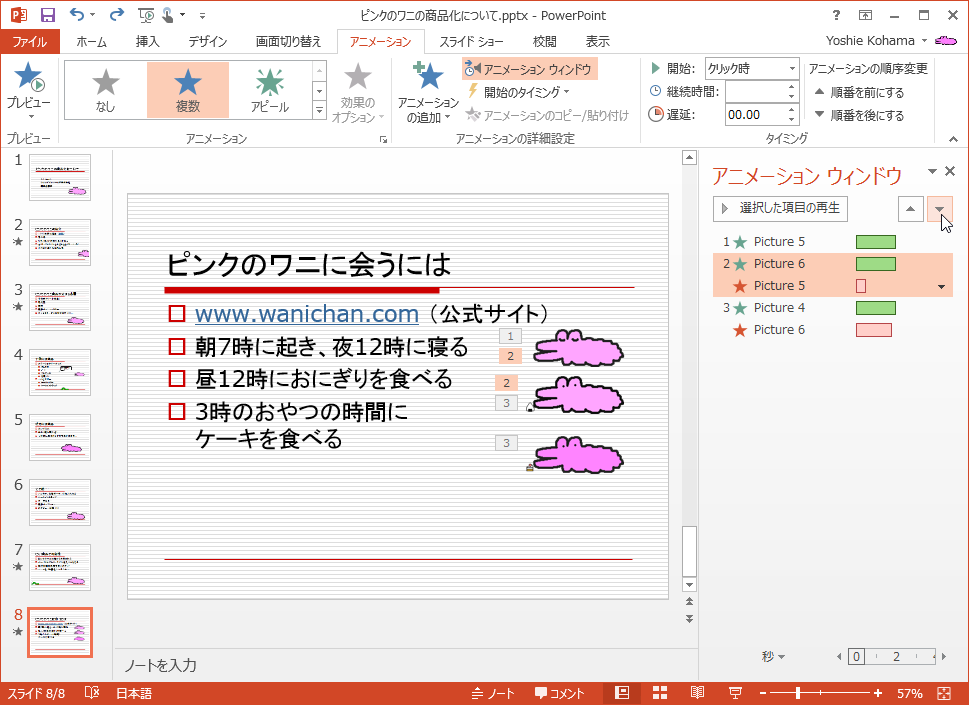Select the '複数' animation effect
Viewport: 969px width, 705px height.
[188, 90]
